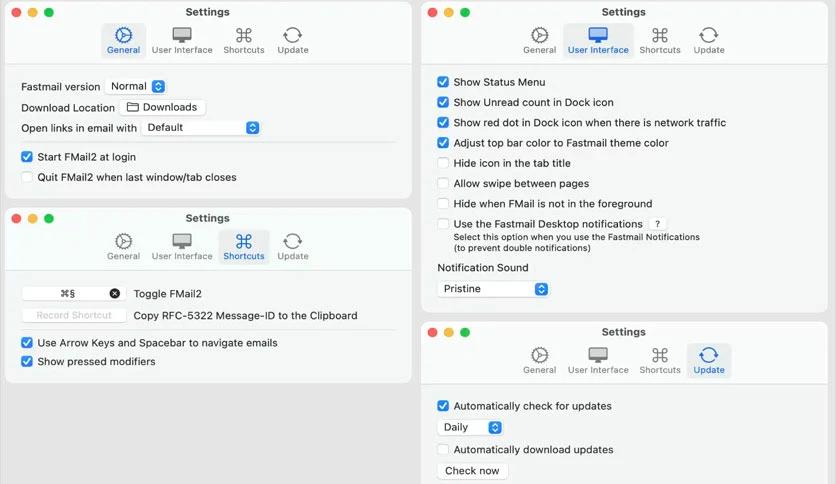The width and height of the screenshot is (836, 484).
Task: Open User Interface tab in Shortcuts settings window
Action: (x=182, y=247)
